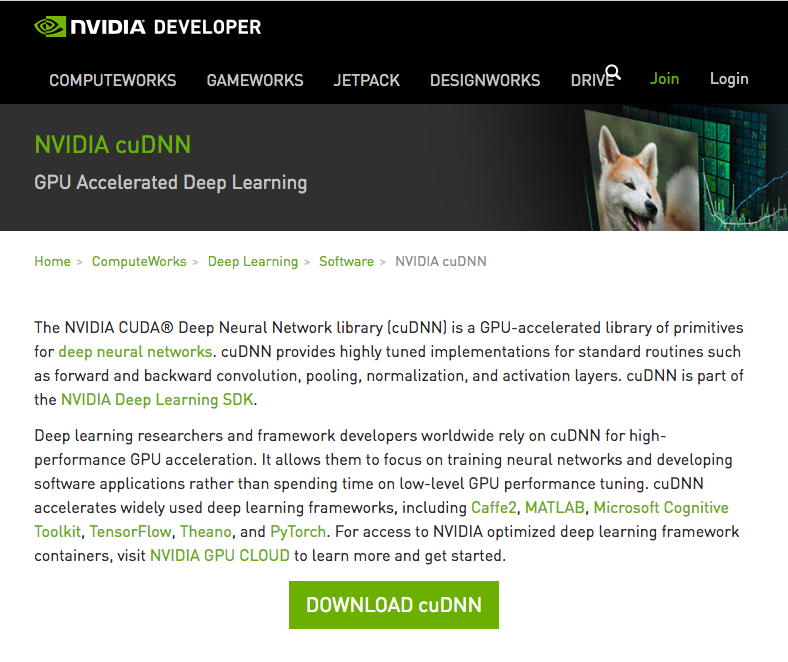Open the deep neural networks link
Viewport: 788px width, 662px height.
click(135, 351)
